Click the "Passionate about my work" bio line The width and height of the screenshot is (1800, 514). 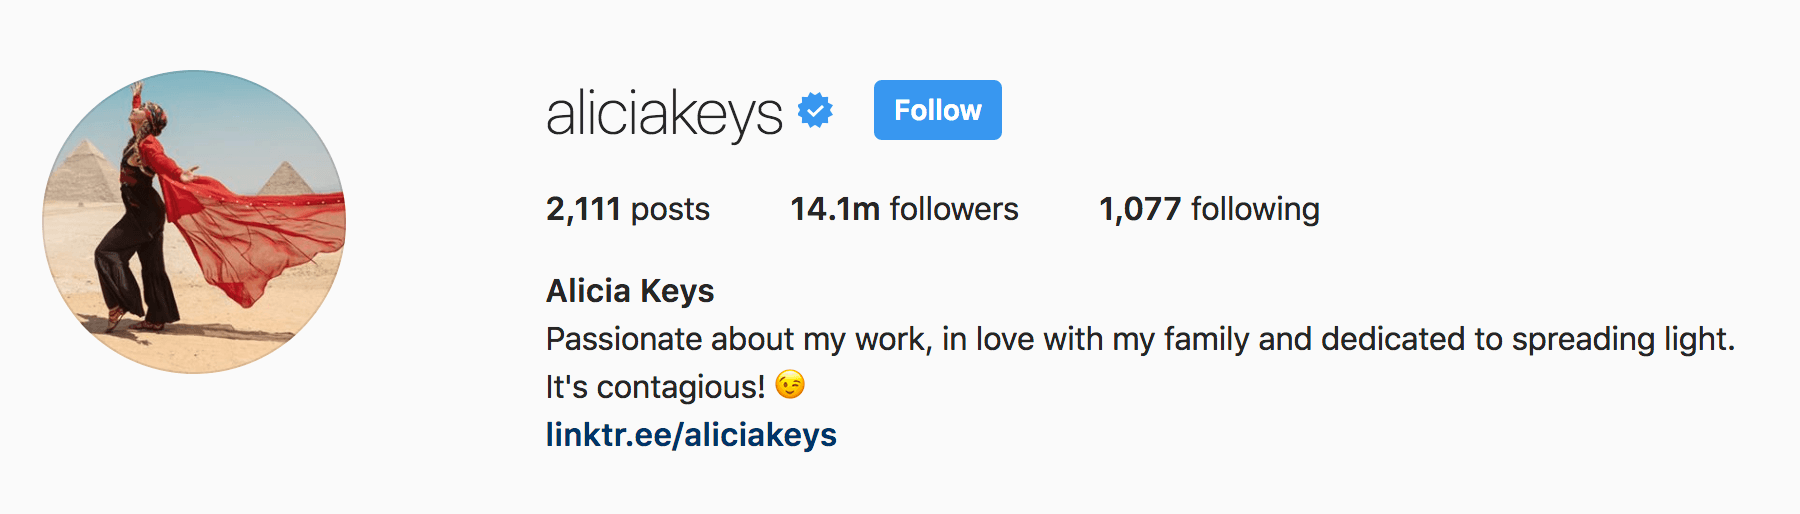pos(738,340)
